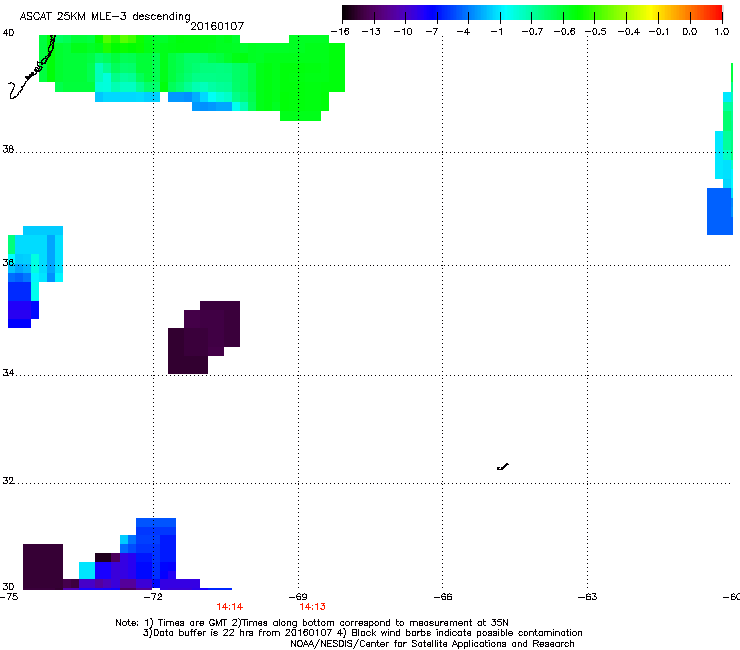This screenshot has height=650, width=740.
Task: Click the colorbar label 1.0
Action: click(x=721, y=32)
